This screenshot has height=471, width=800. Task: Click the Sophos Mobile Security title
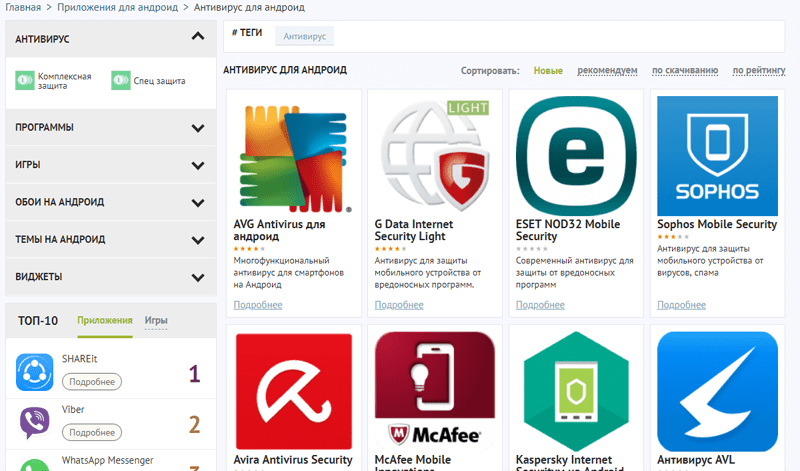(717, 224)
